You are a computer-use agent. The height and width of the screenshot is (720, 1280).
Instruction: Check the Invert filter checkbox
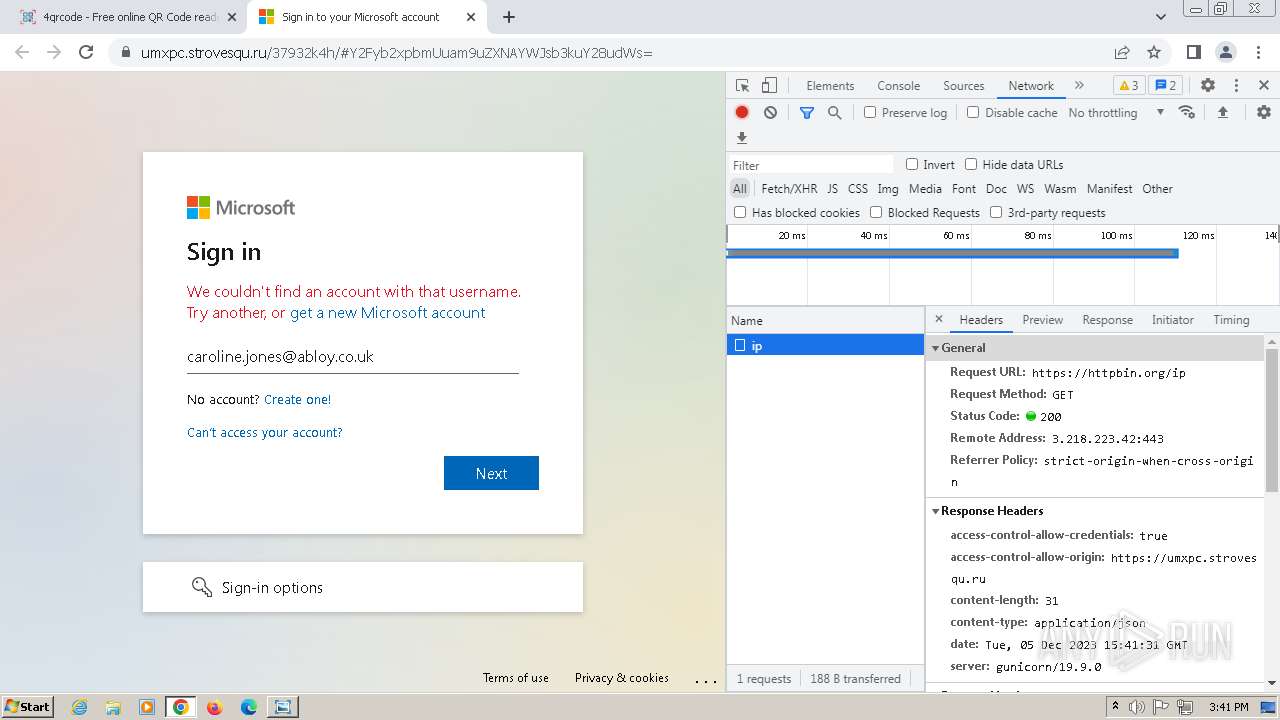(x=912, y=164)
